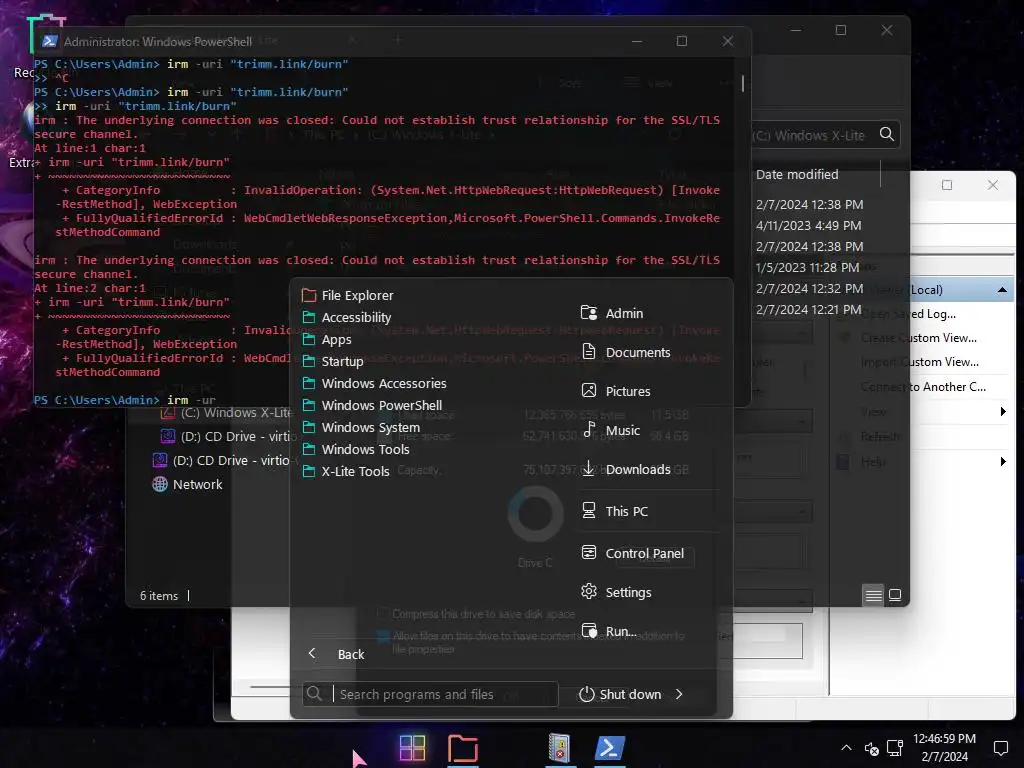This screenshot has width=1024, height=768.
Task: Launch the Run... dialog
Action: point(609,632)
